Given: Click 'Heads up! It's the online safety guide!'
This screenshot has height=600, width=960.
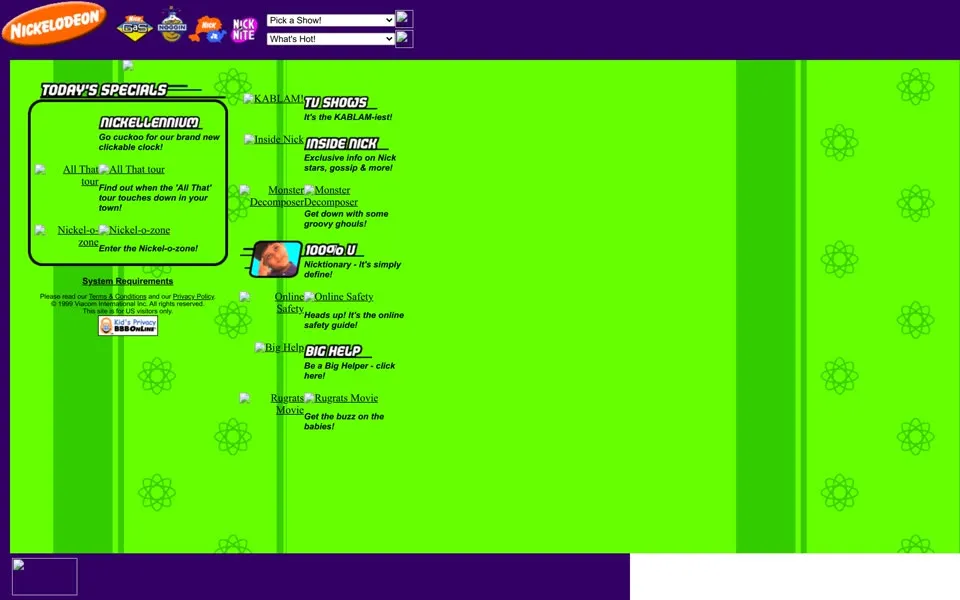Looking at the screenshot, I should pos(354,320).
